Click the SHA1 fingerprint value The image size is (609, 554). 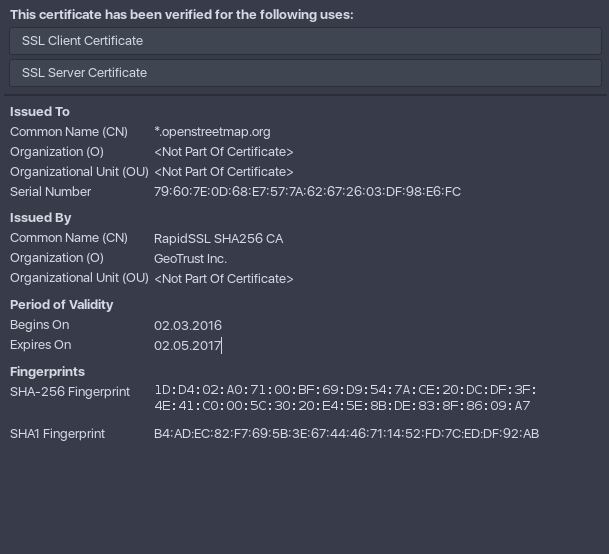click(346, 434)
